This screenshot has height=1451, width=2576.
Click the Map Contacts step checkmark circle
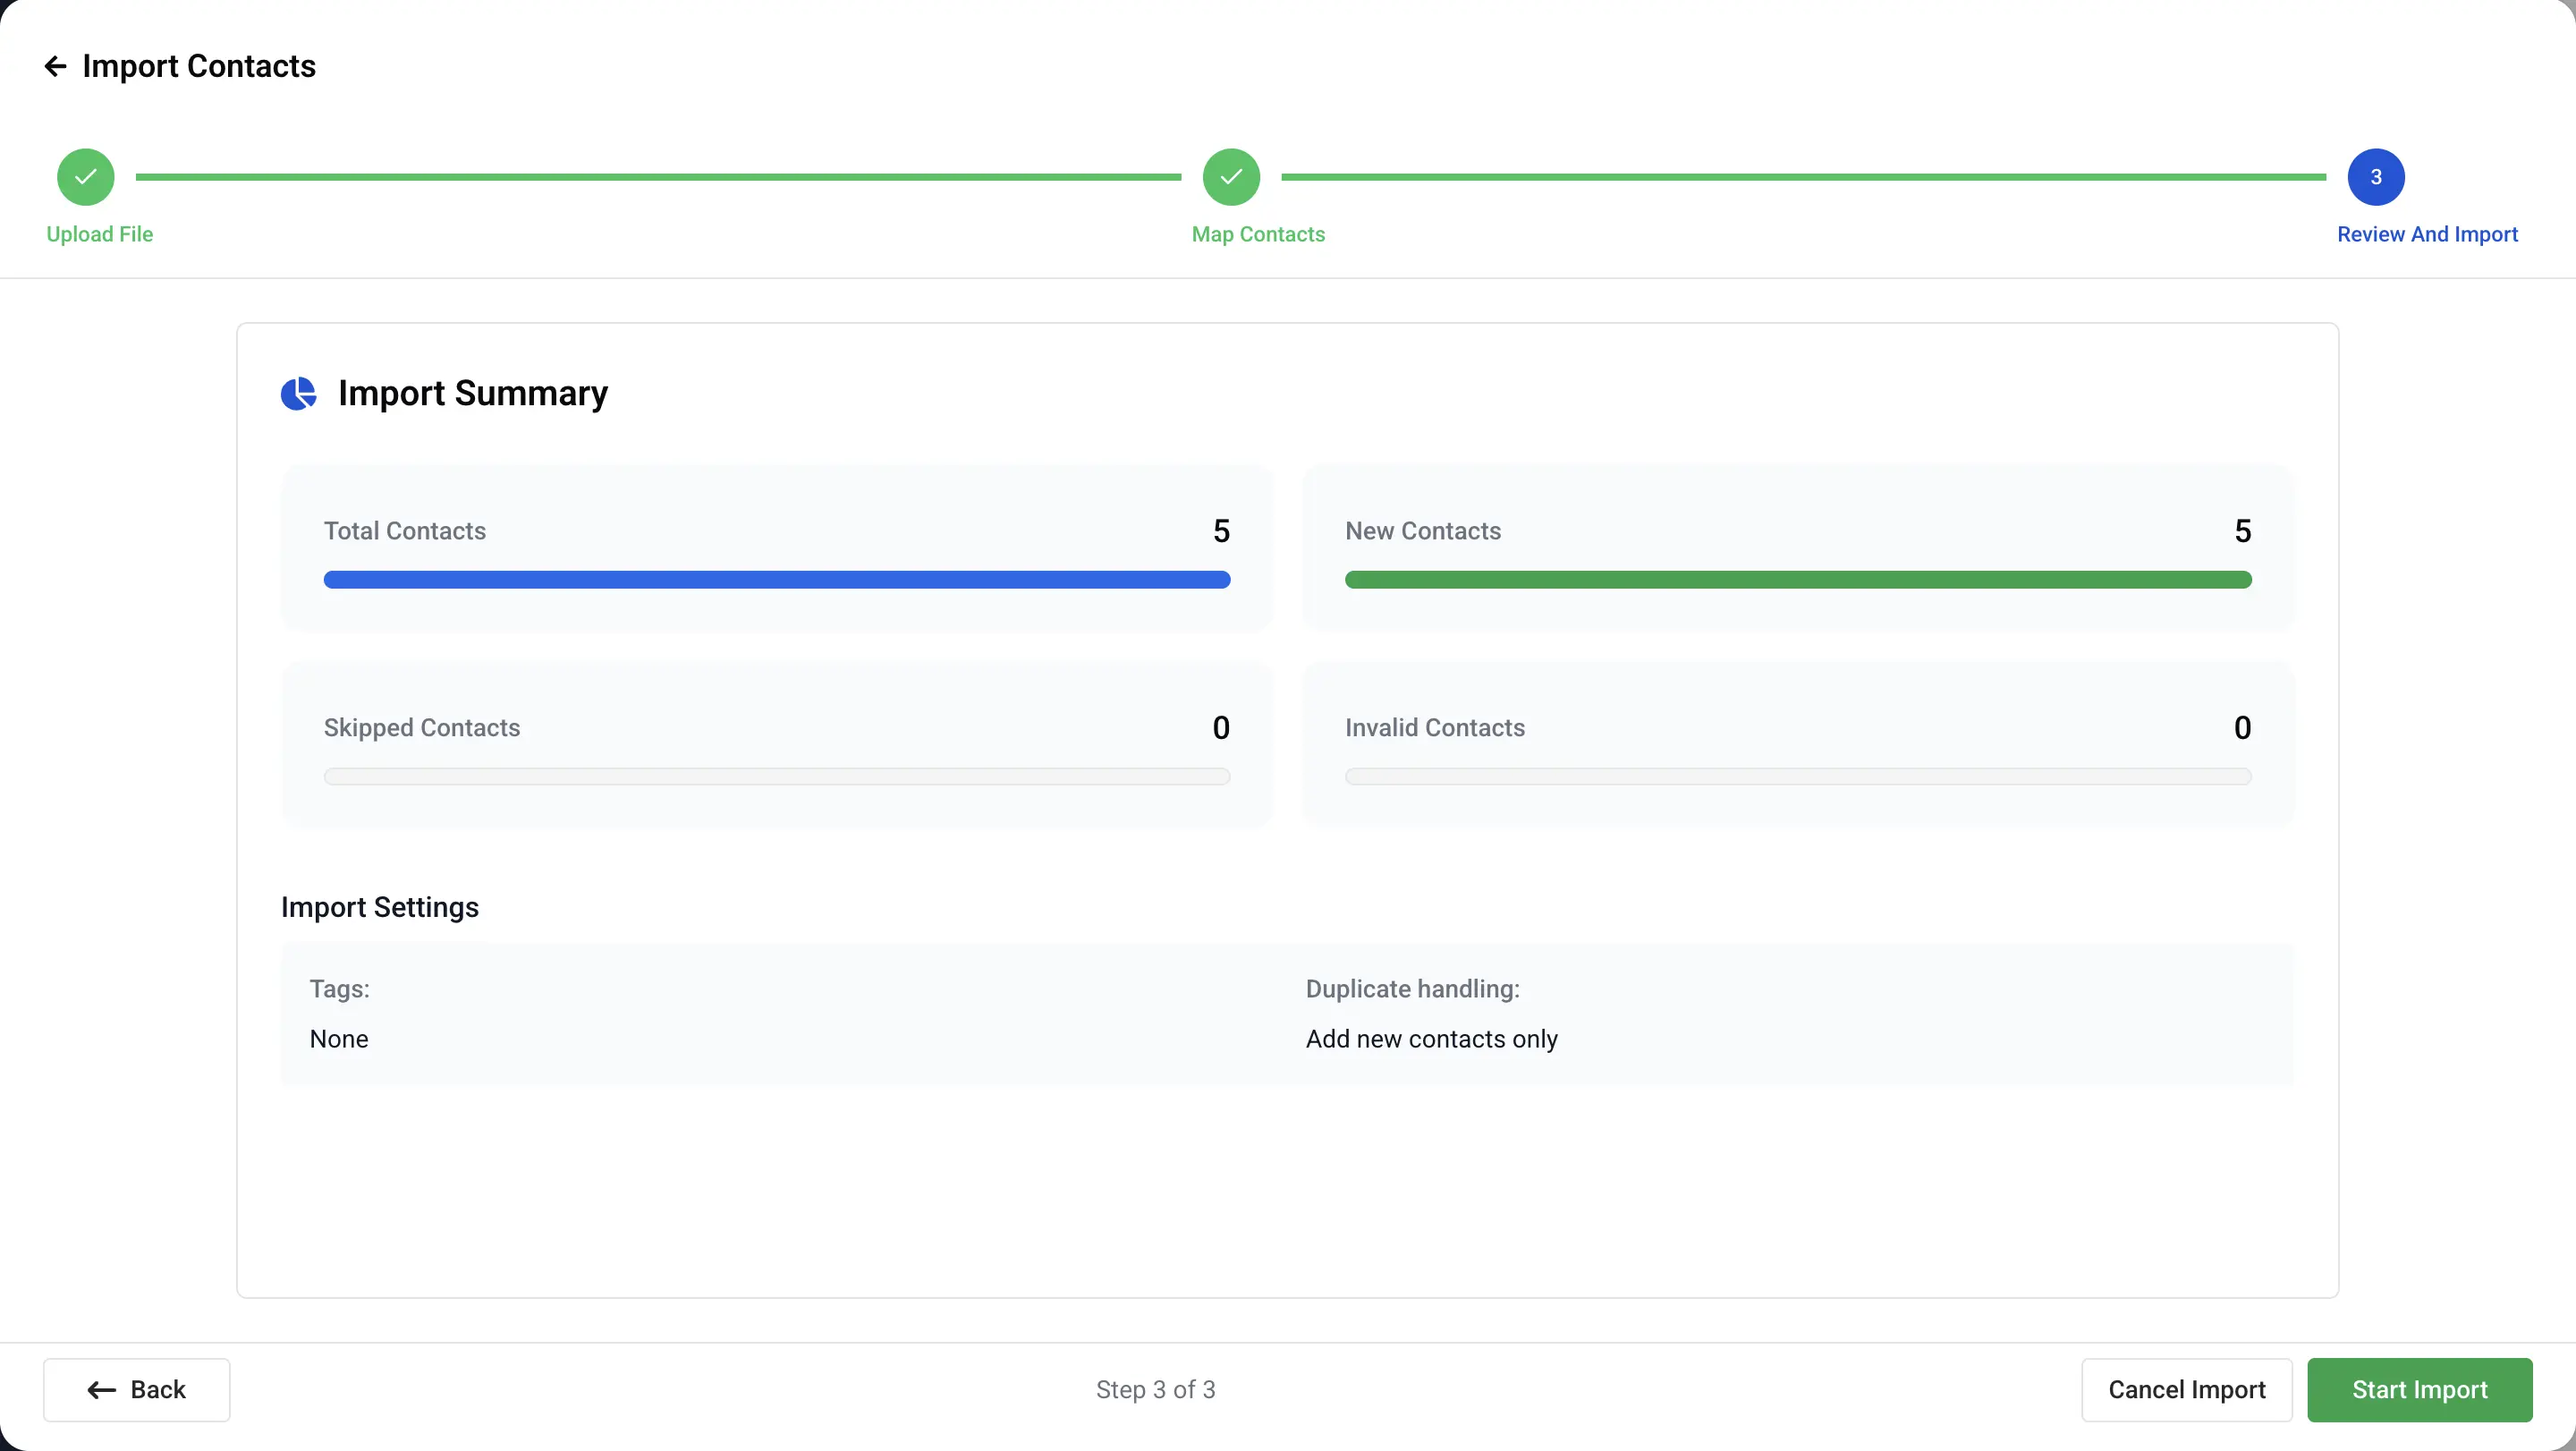[1231, 177]
